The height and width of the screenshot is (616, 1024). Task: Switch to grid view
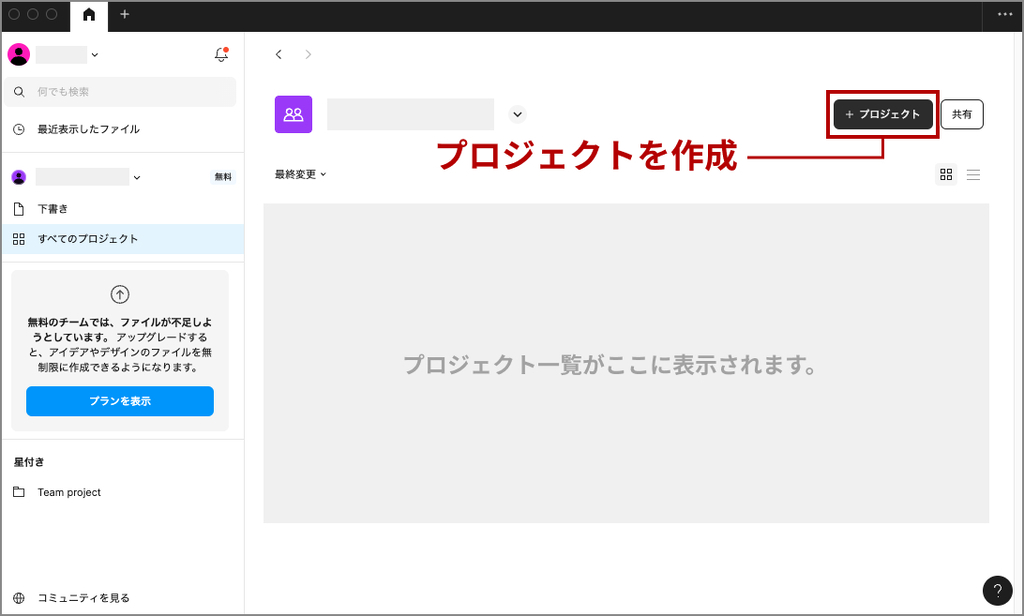(946, 174)
